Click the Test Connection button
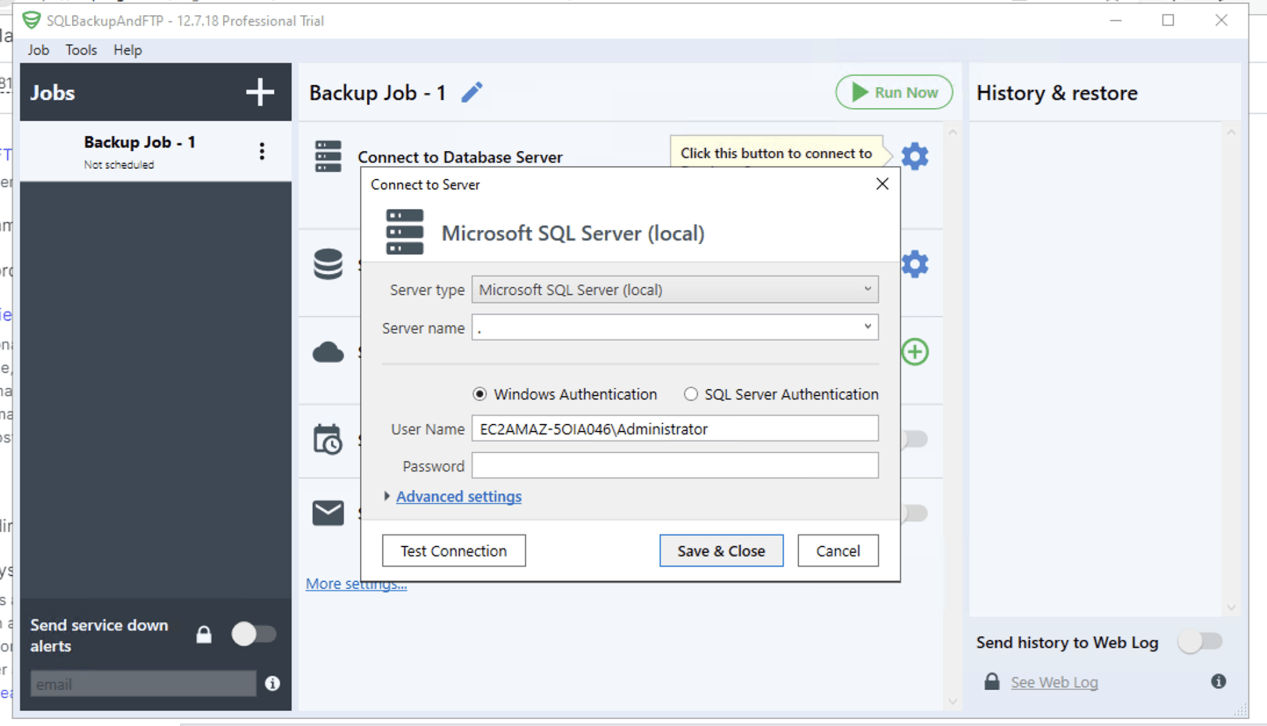1267x726 pixels. click(453, 550)
